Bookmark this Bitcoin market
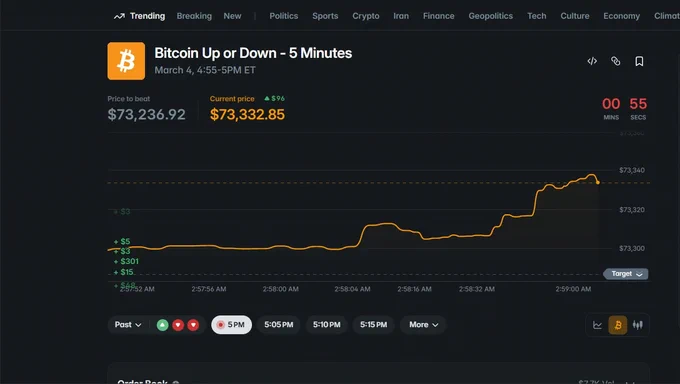680x384 pixels. click(x=639, y=61)
